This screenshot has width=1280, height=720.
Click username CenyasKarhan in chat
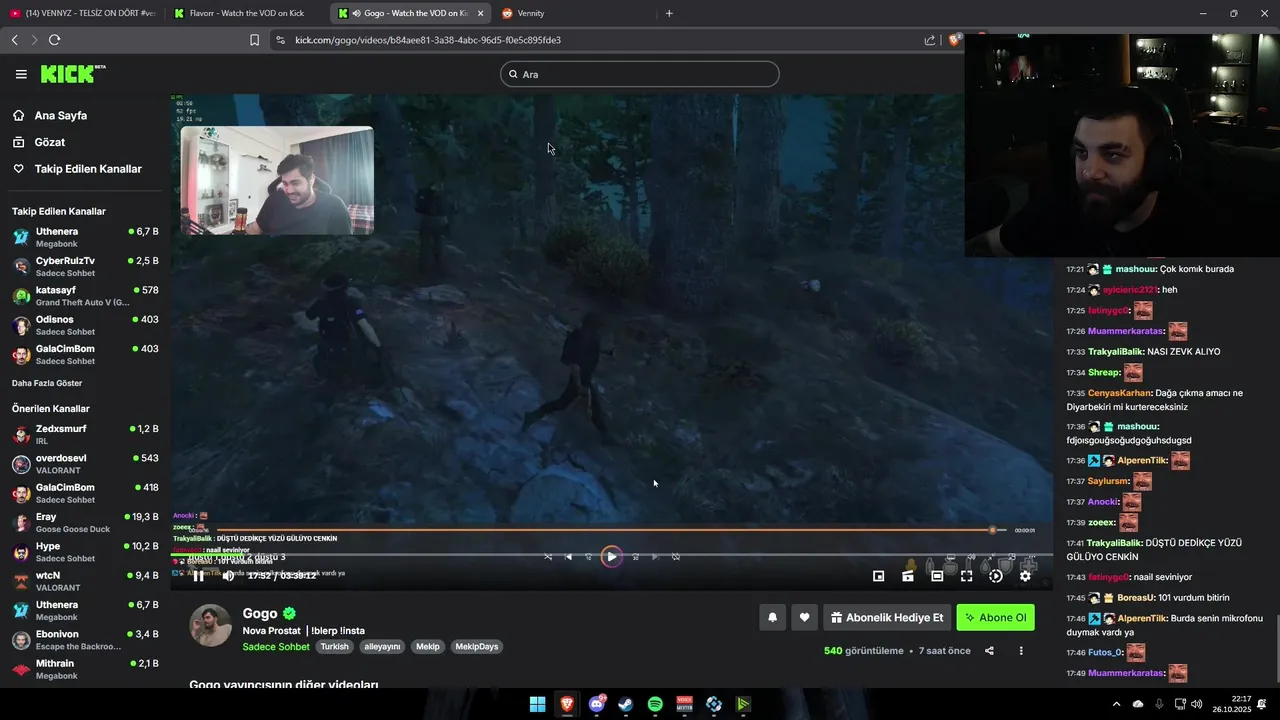[1119, 393]
